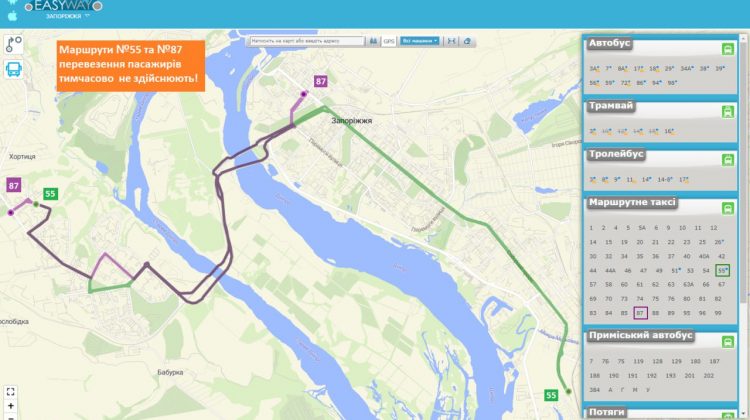Screen dimensions: 750x420
Task: Select trolleybus route 11
Action: click(631, 180)
